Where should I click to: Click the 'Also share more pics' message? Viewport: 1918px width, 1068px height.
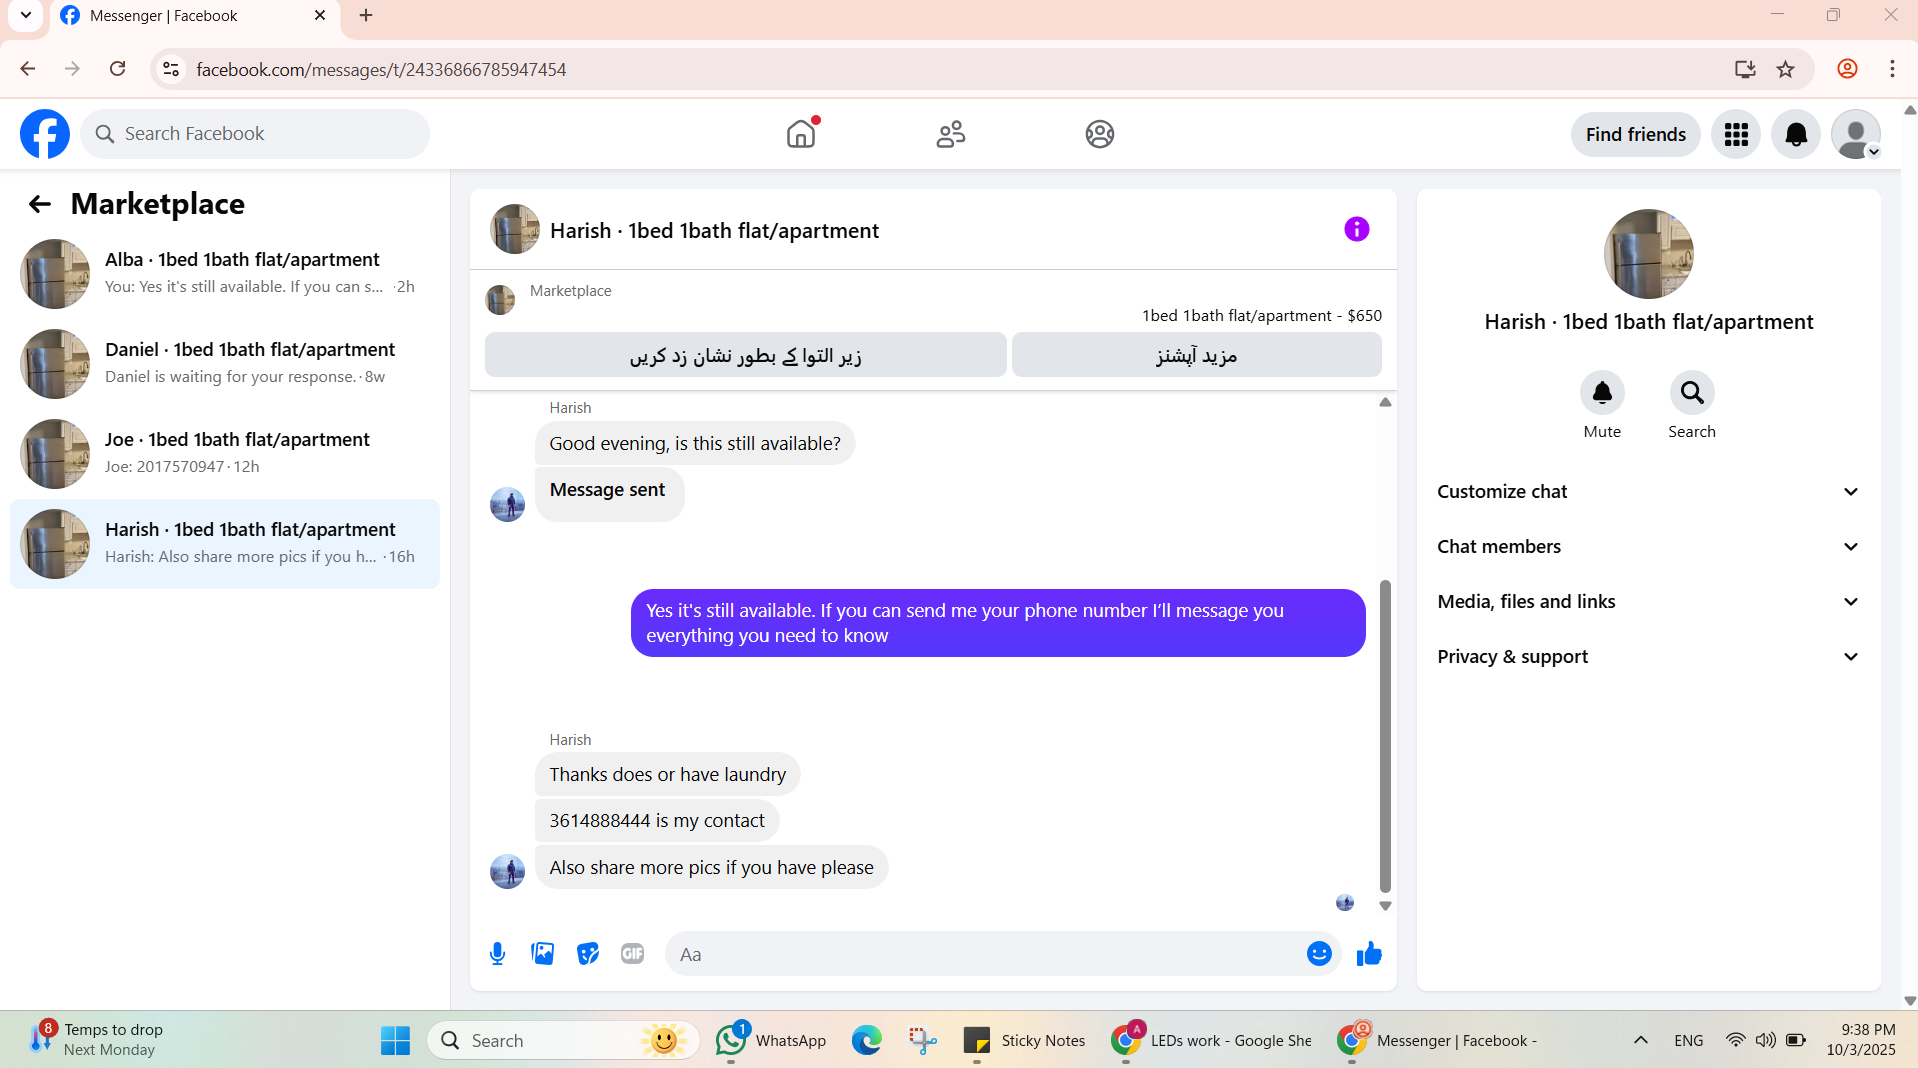(711, 868)
